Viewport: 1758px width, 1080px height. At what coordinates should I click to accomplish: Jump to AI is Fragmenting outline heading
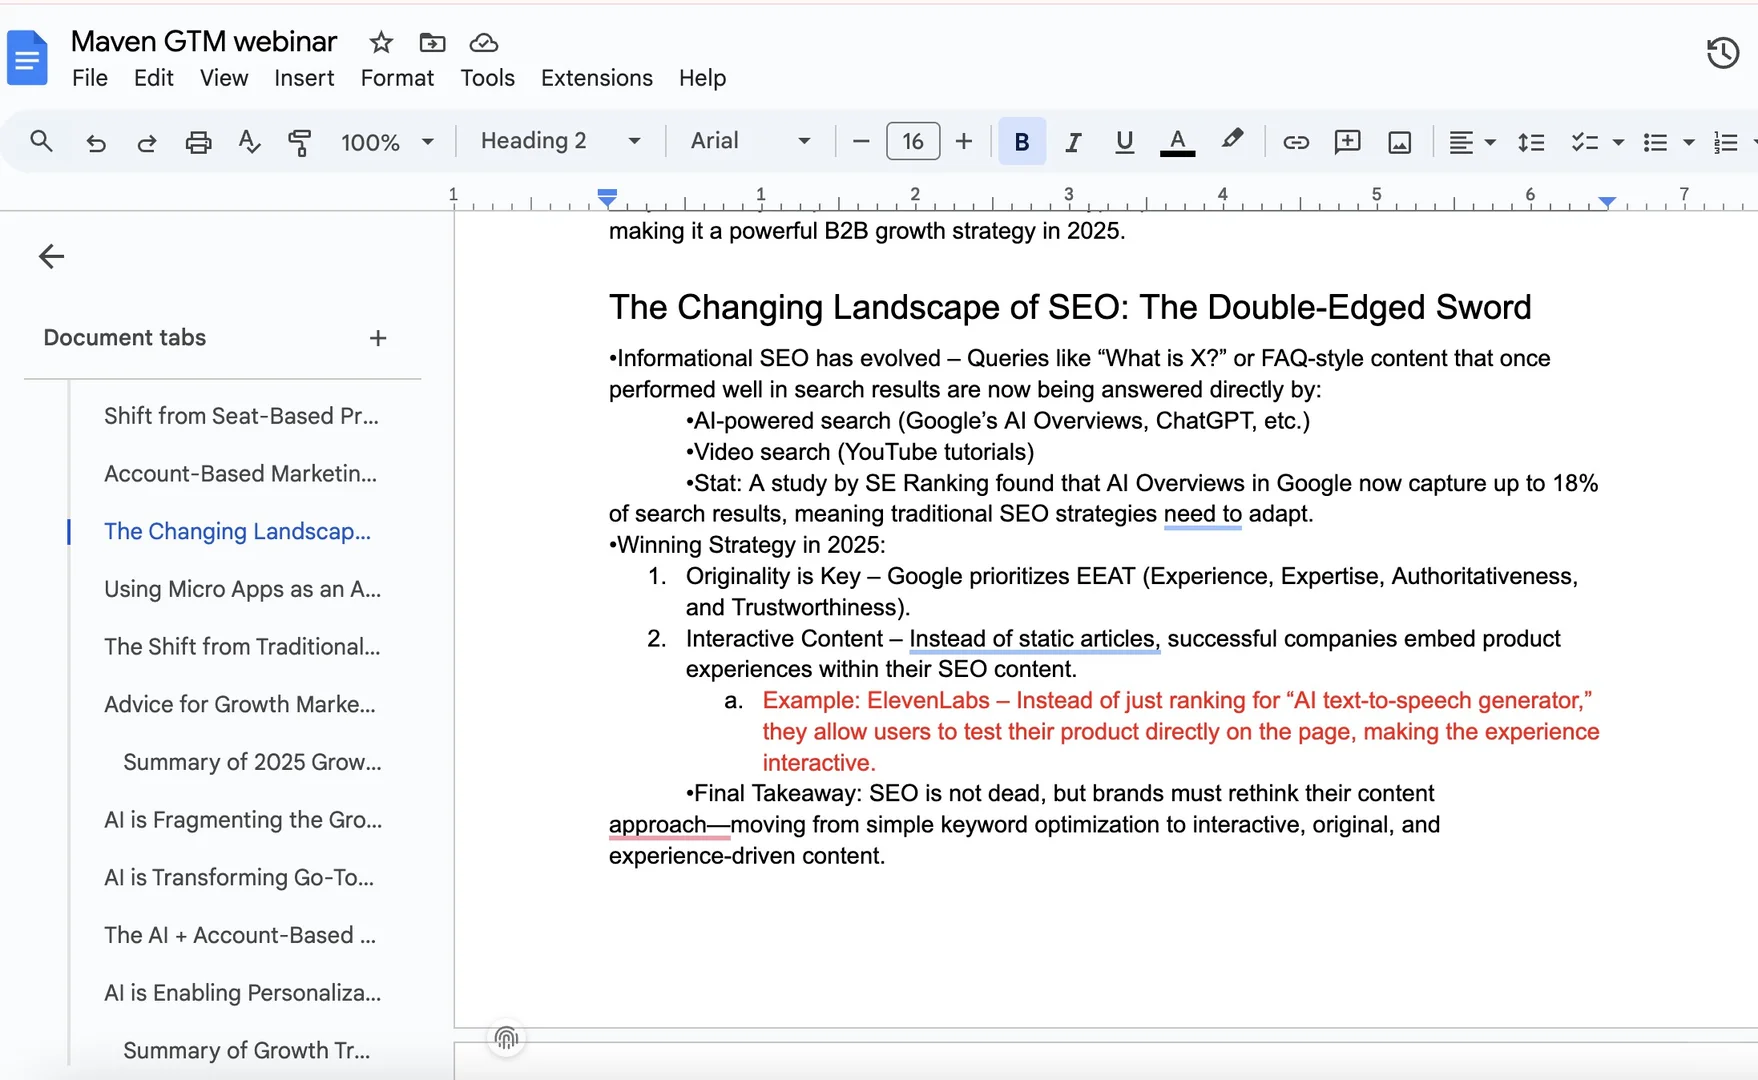coord(243,820)
